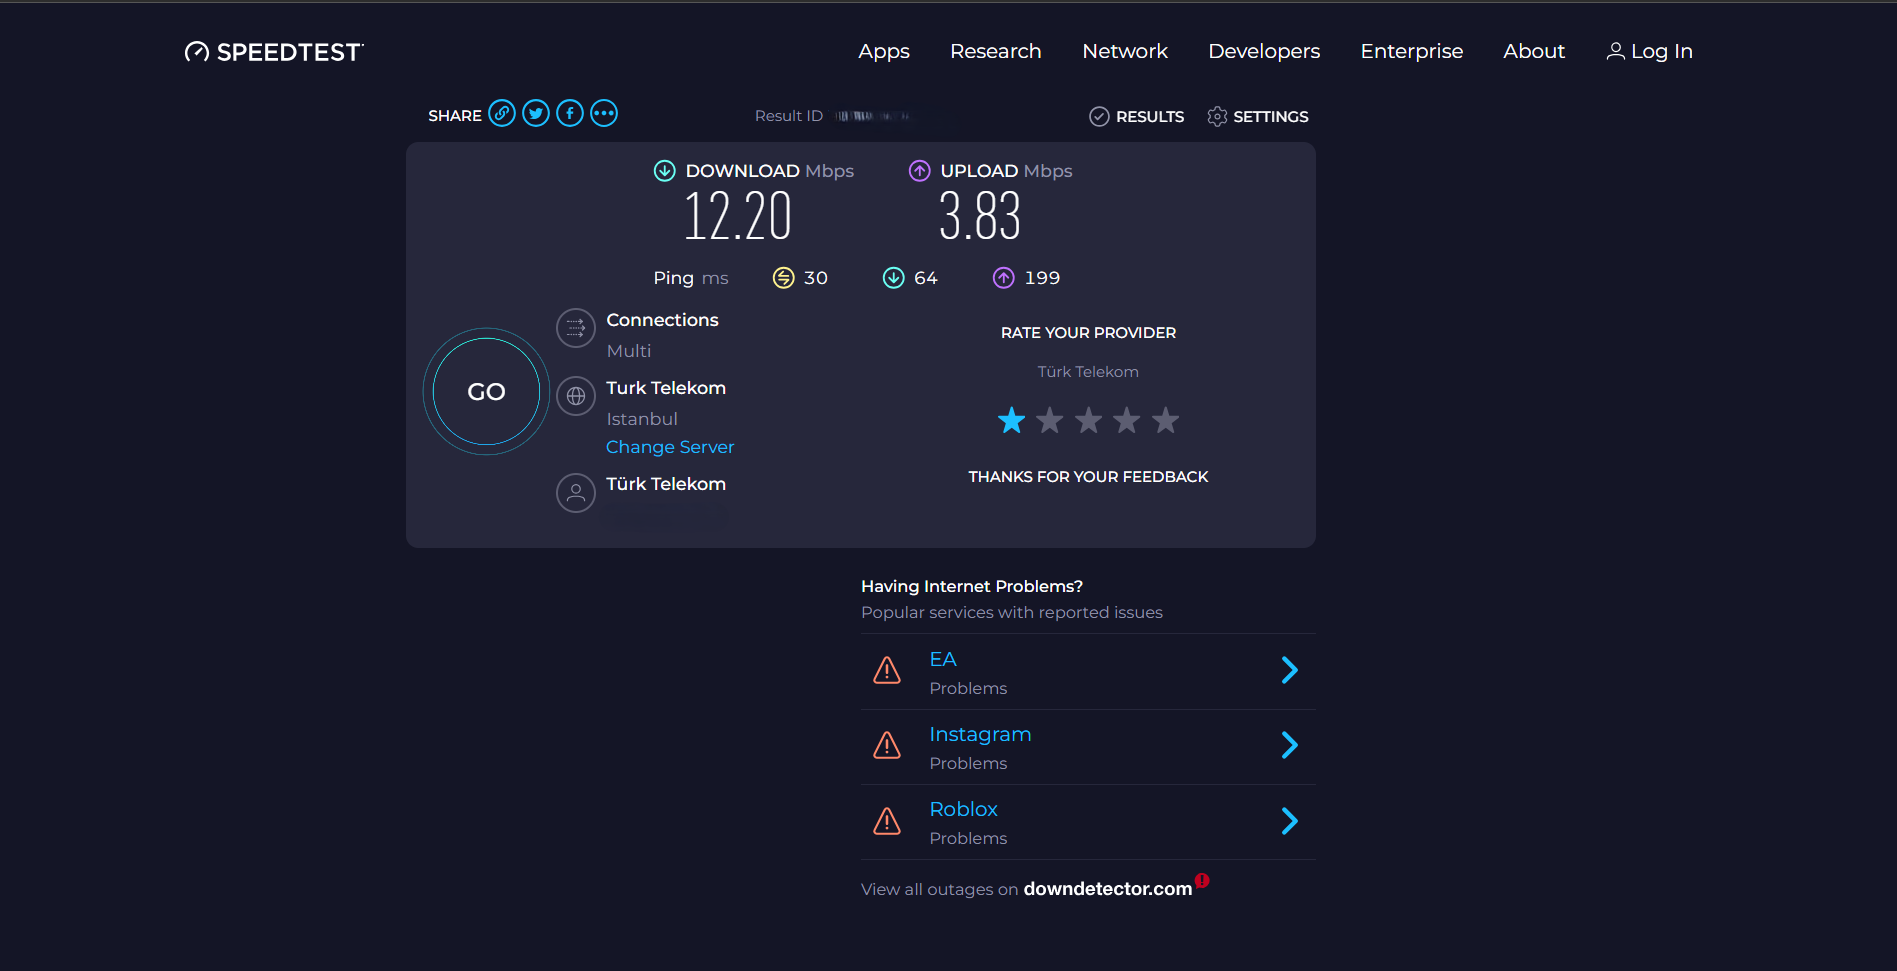Click the Results checkmark icon

(x=1099, y=117)
